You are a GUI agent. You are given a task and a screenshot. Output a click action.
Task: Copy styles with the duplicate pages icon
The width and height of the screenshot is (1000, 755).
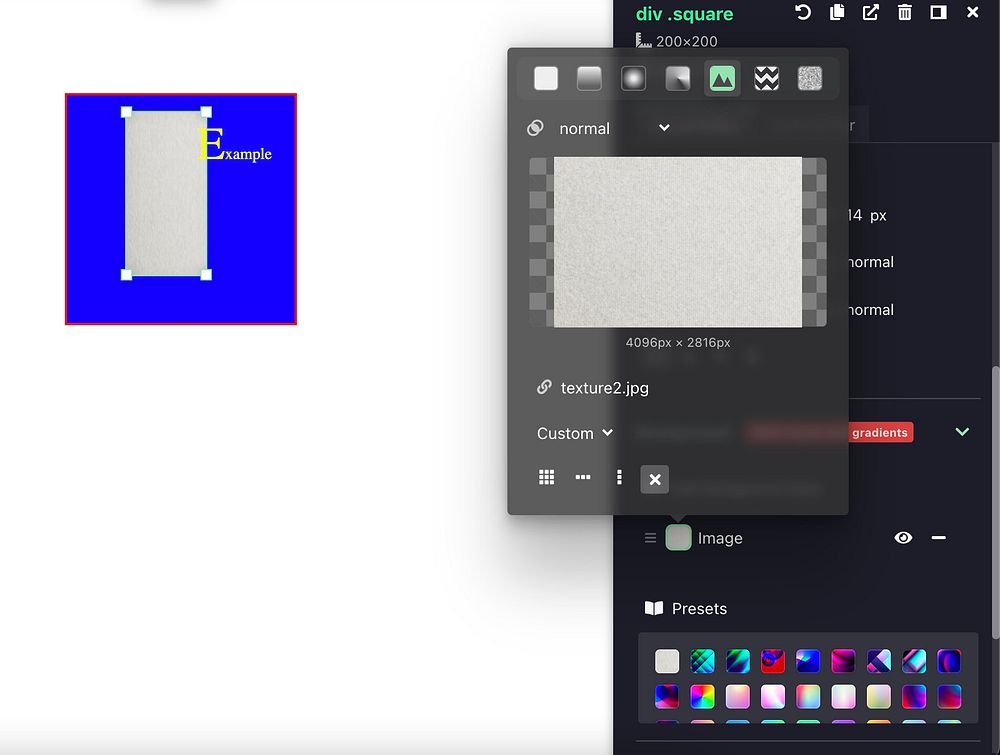tap(837, 12)
